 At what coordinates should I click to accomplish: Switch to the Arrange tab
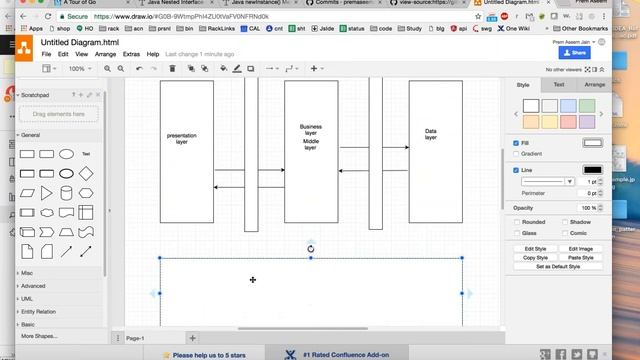pyautogui.click(x=594, y=84)
